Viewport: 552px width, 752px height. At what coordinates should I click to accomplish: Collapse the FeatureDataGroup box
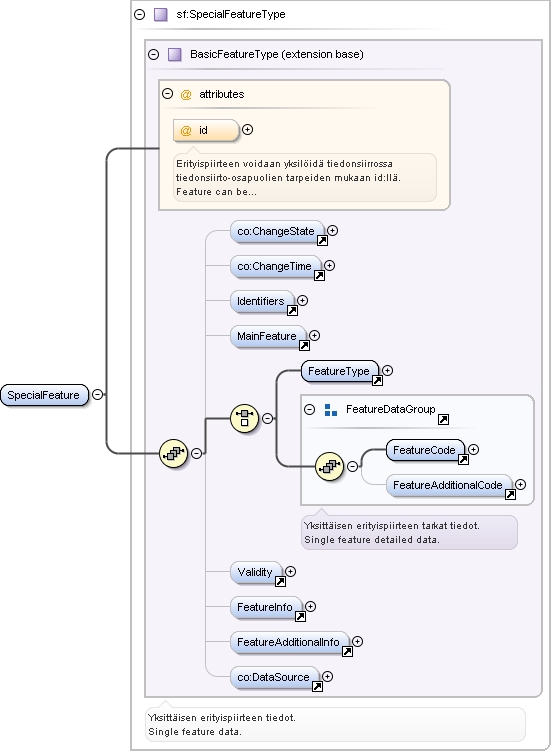click(310, 409)
